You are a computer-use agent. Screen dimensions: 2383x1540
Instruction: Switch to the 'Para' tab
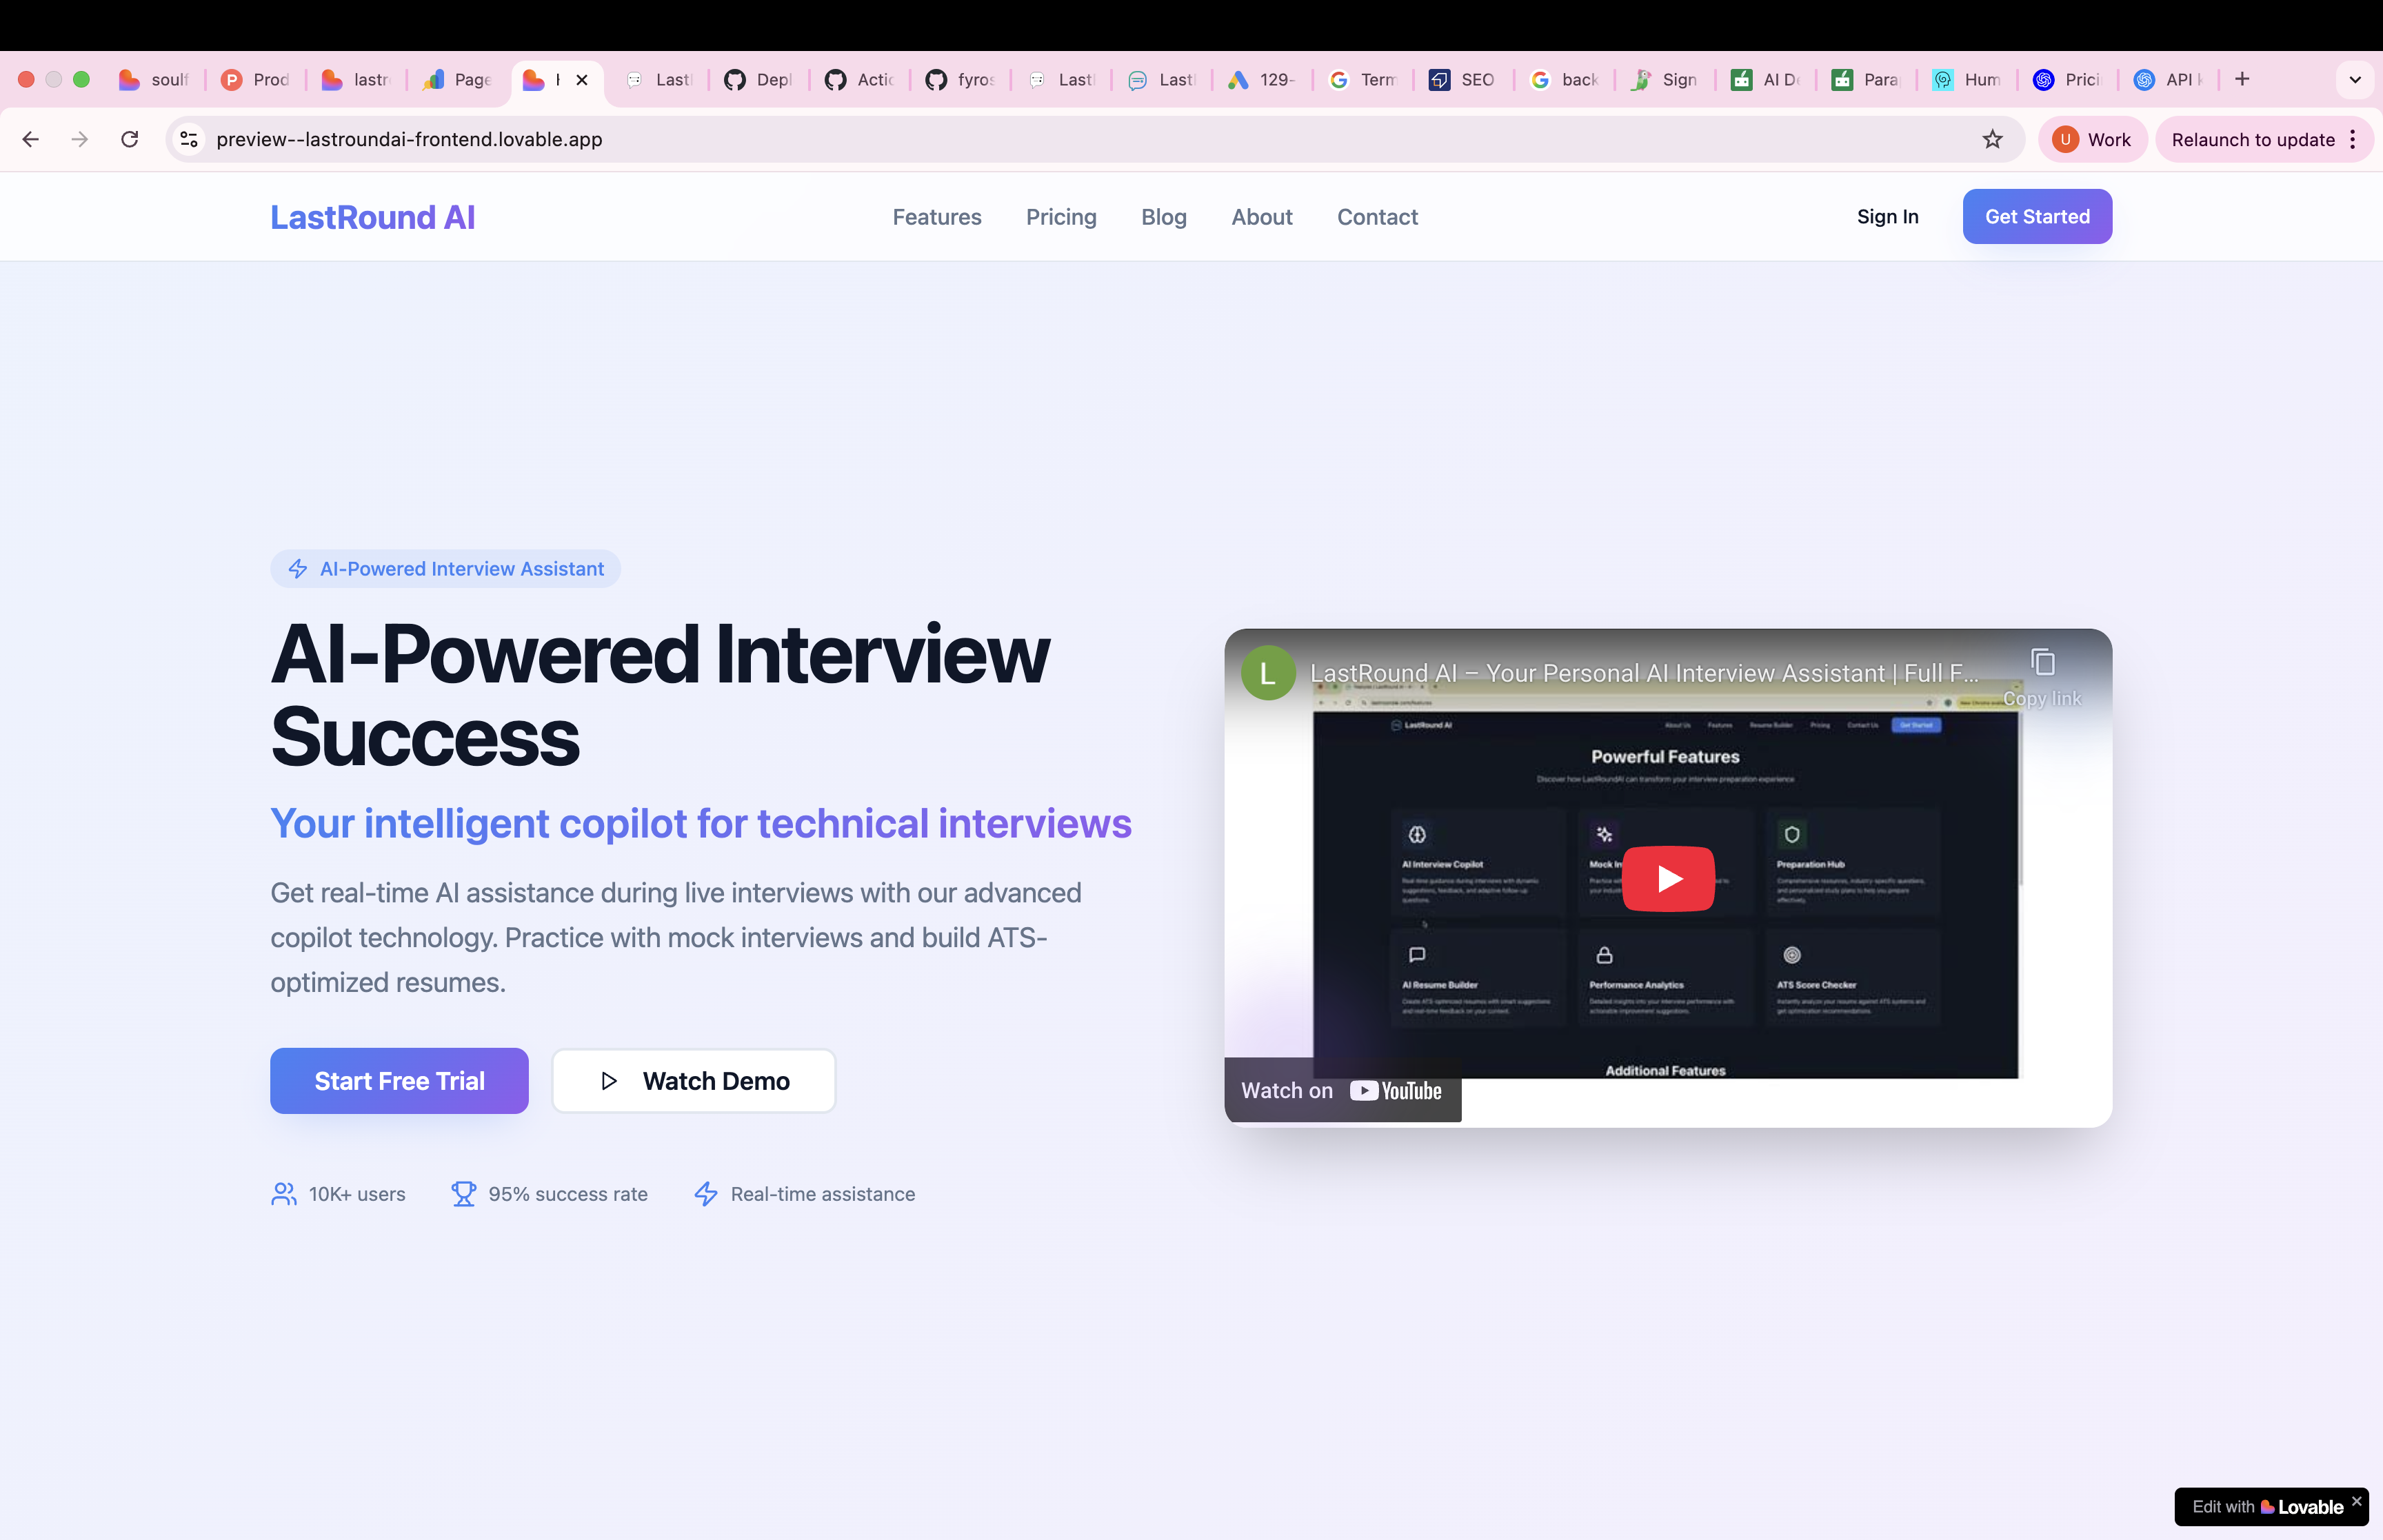1867,79
